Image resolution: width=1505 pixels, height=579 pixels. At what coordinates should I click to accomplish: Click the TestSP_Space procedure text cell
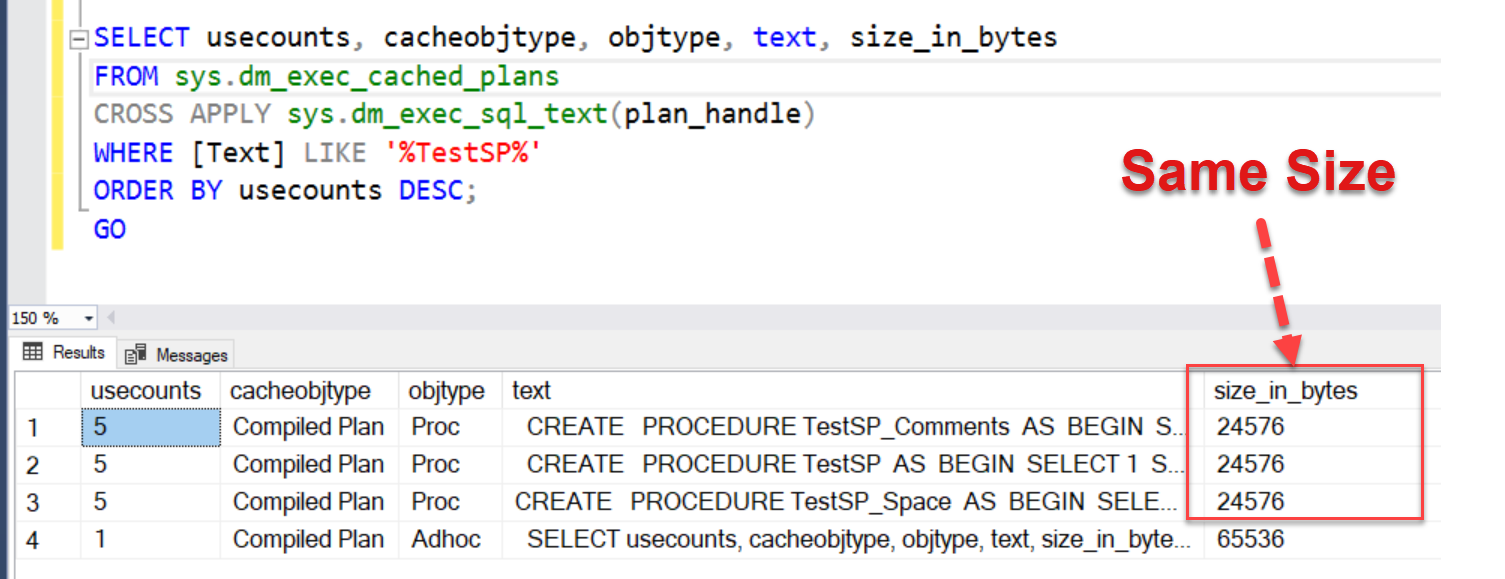[x=853, y=502]
